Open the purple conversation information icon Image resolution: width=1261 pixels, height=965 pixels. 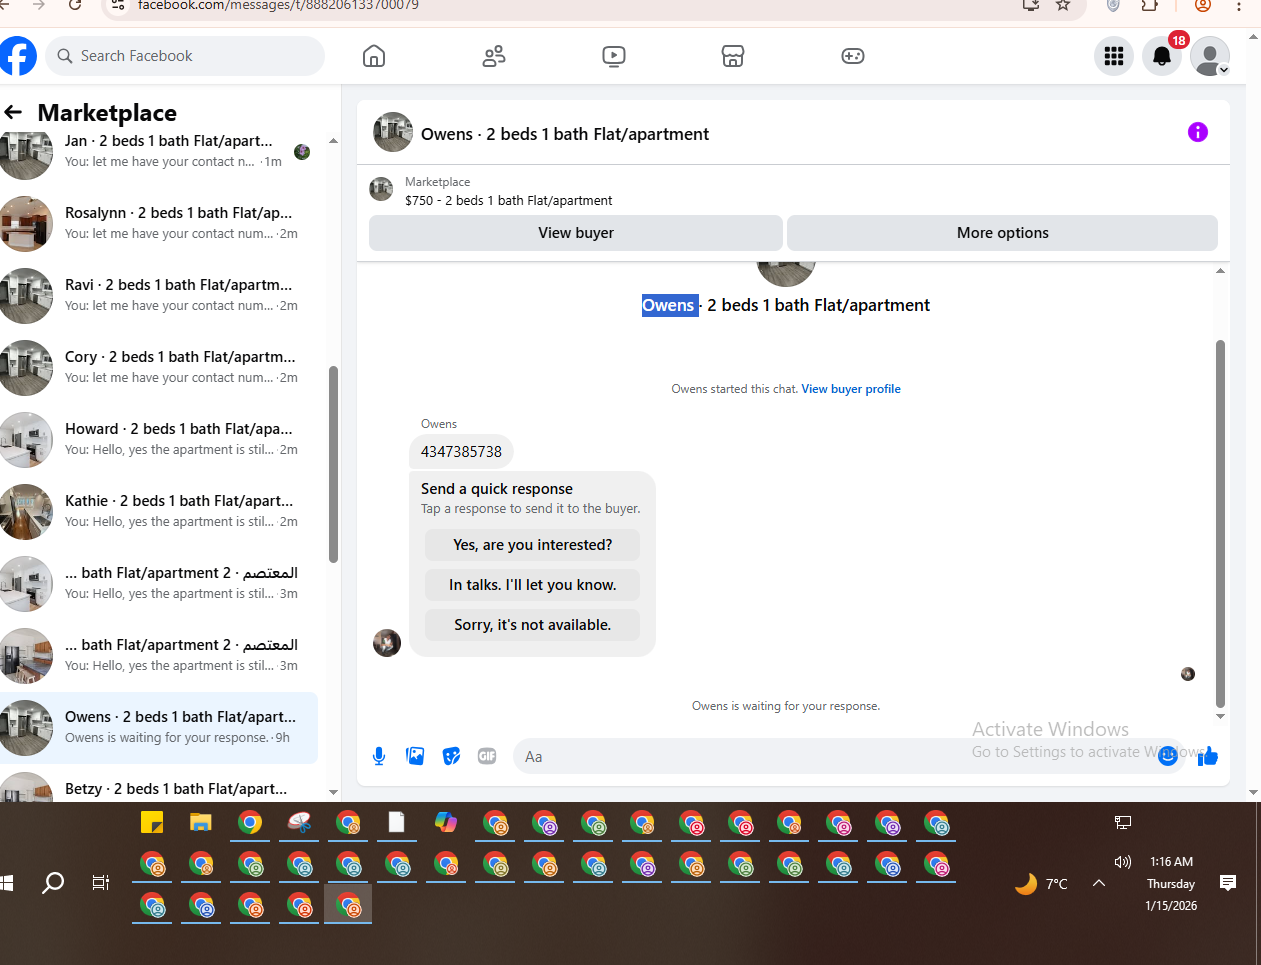click(1198, 132)
